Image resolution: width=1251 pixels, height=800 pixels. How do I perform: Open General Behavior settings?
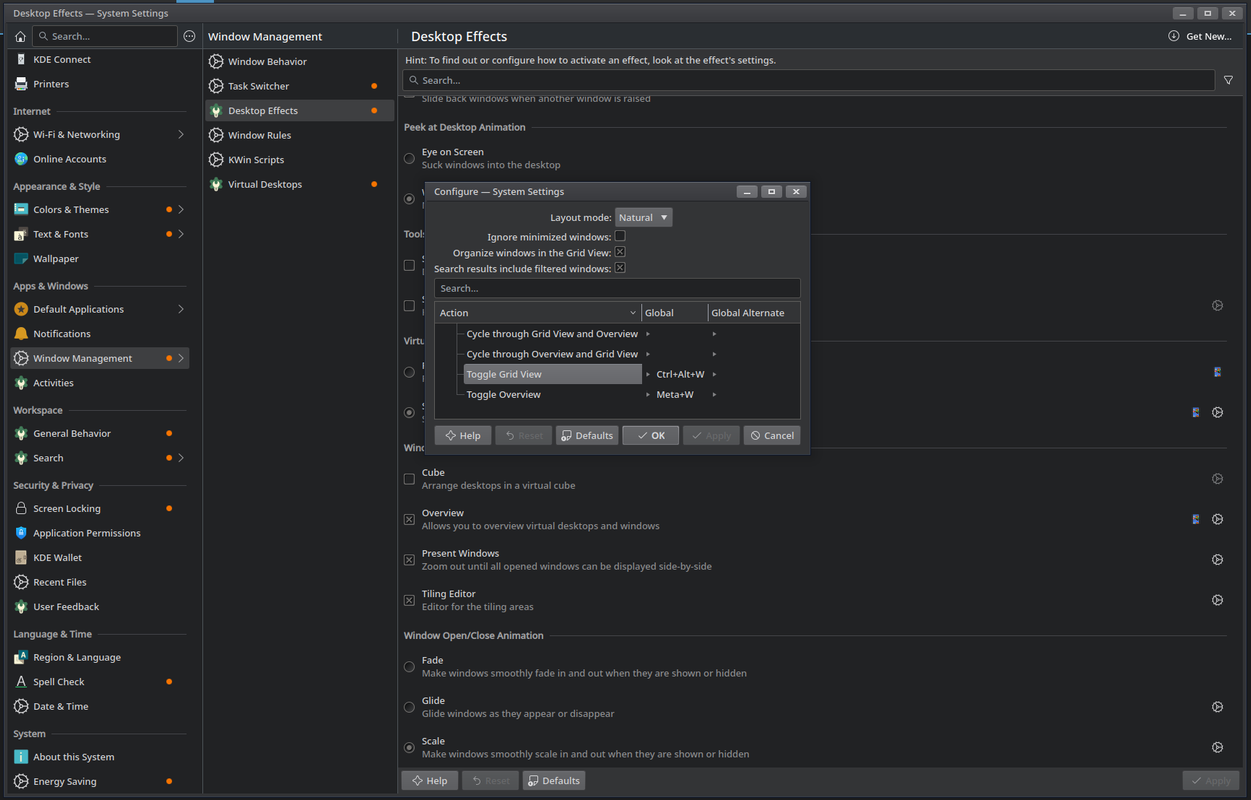(x=99, y=434)
